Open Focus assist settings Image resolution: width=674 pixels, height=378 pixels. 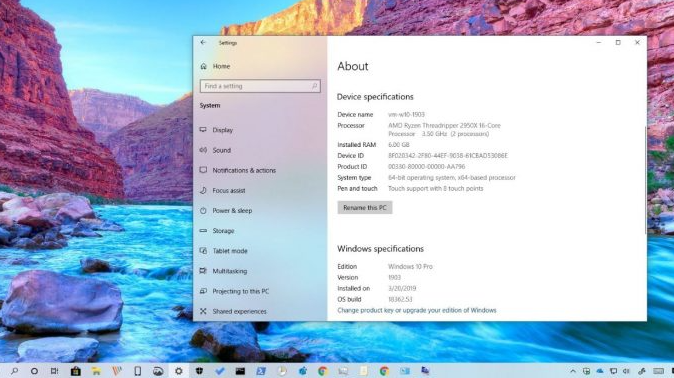point(229,191)
